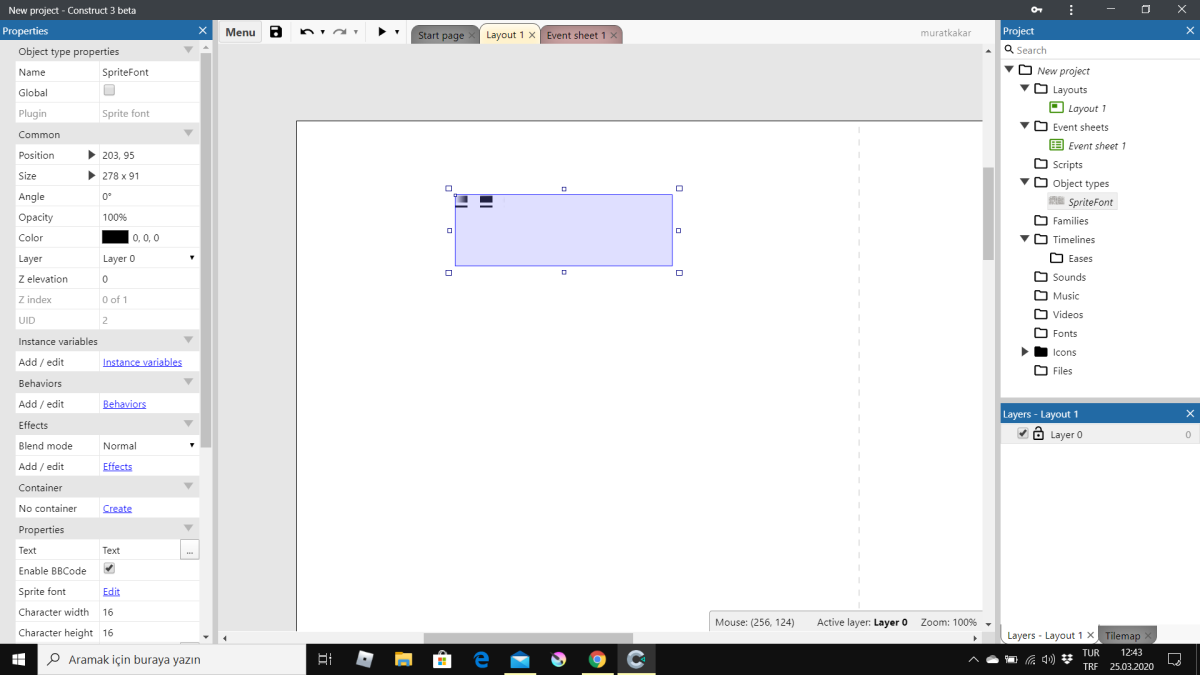This screenshot has height=675, width=1200.
Task: Toggle Layer 0 visibility checkbox
Action: click(x=1022, y=433)
